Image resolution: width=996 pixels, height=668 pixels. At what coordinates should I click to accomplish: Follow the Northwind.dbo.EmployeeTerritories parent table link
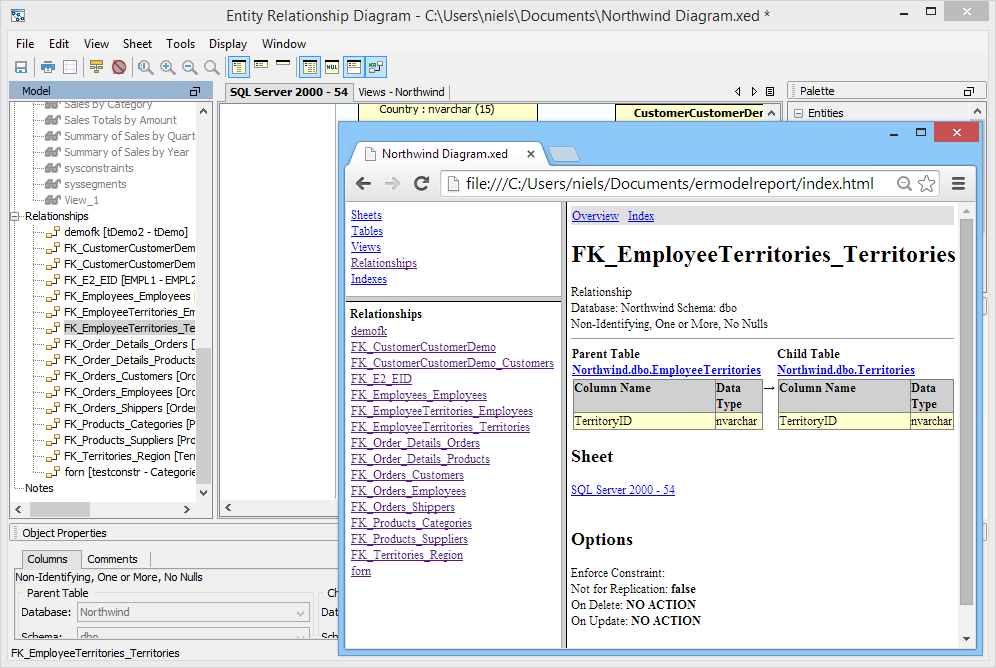tap(666, 370)
